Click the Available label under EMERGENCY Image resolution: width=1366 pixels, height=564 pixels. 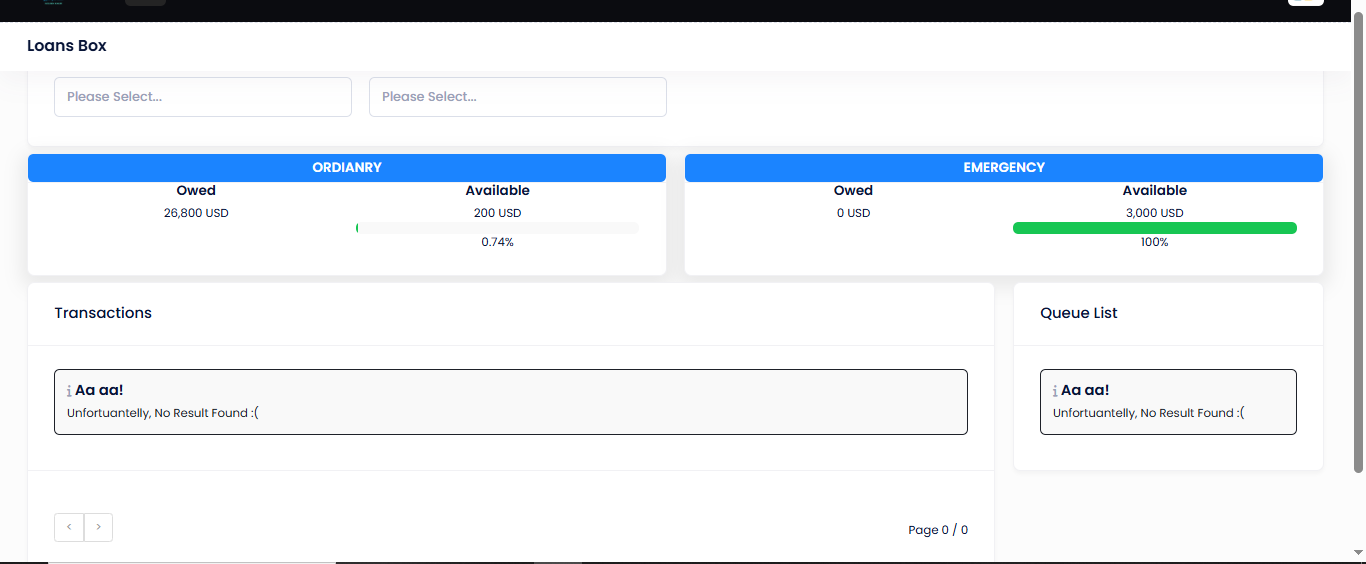coord(1155,190)
